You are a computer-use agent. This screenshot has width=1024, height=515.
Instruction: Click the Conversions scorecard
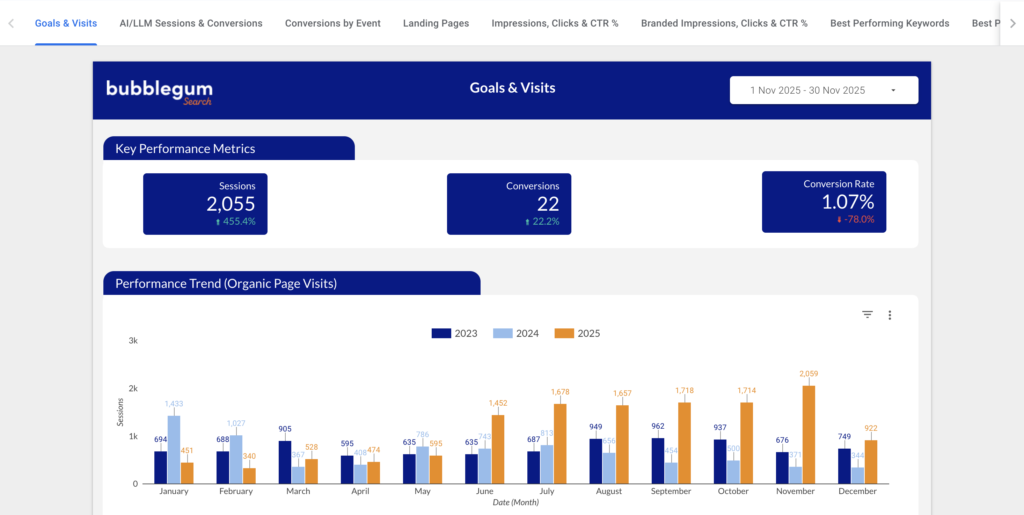click(509, 204)
